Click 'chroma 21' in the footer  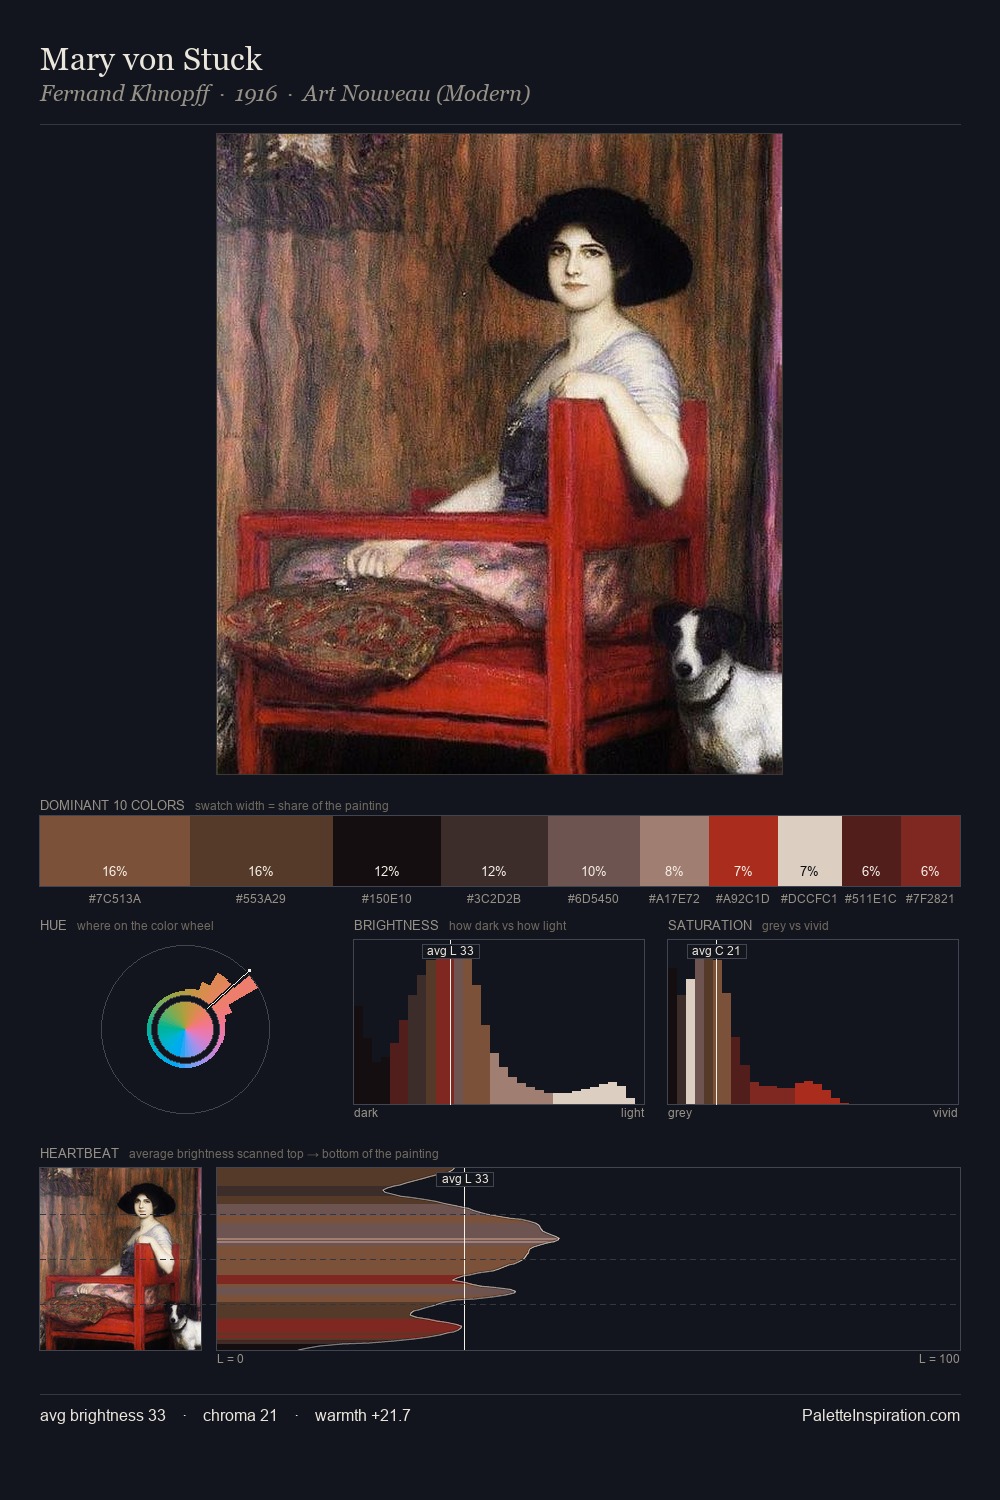tap(240, 1415)
